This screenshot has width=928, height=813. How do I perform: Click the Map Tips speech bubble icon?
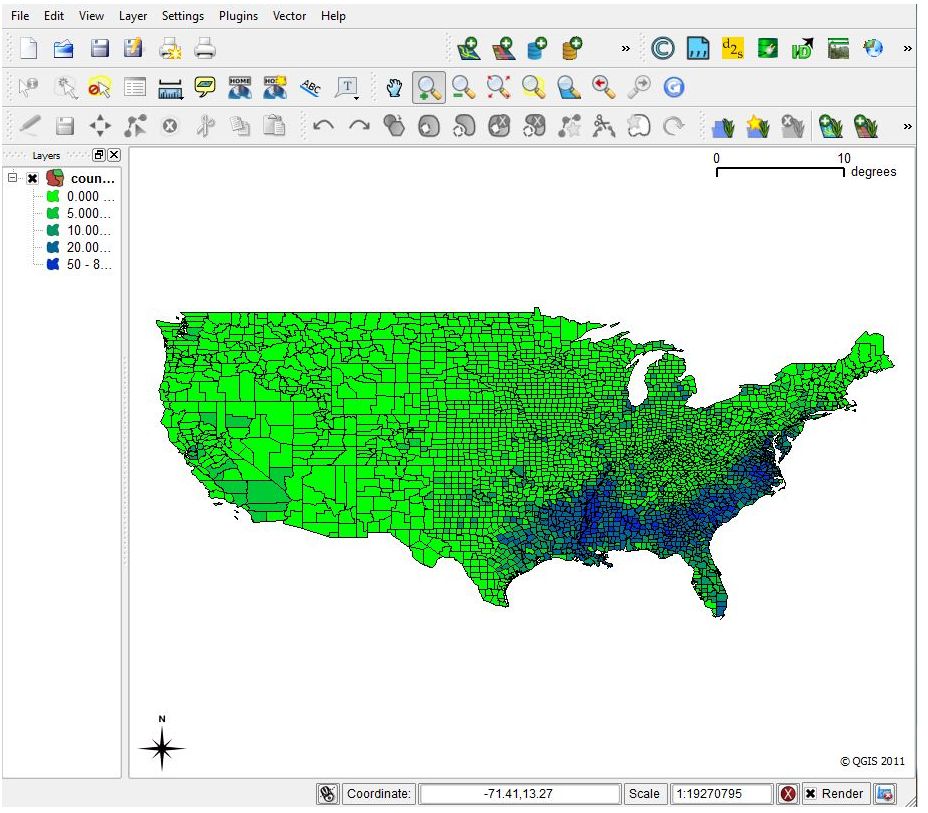point(205,87)
